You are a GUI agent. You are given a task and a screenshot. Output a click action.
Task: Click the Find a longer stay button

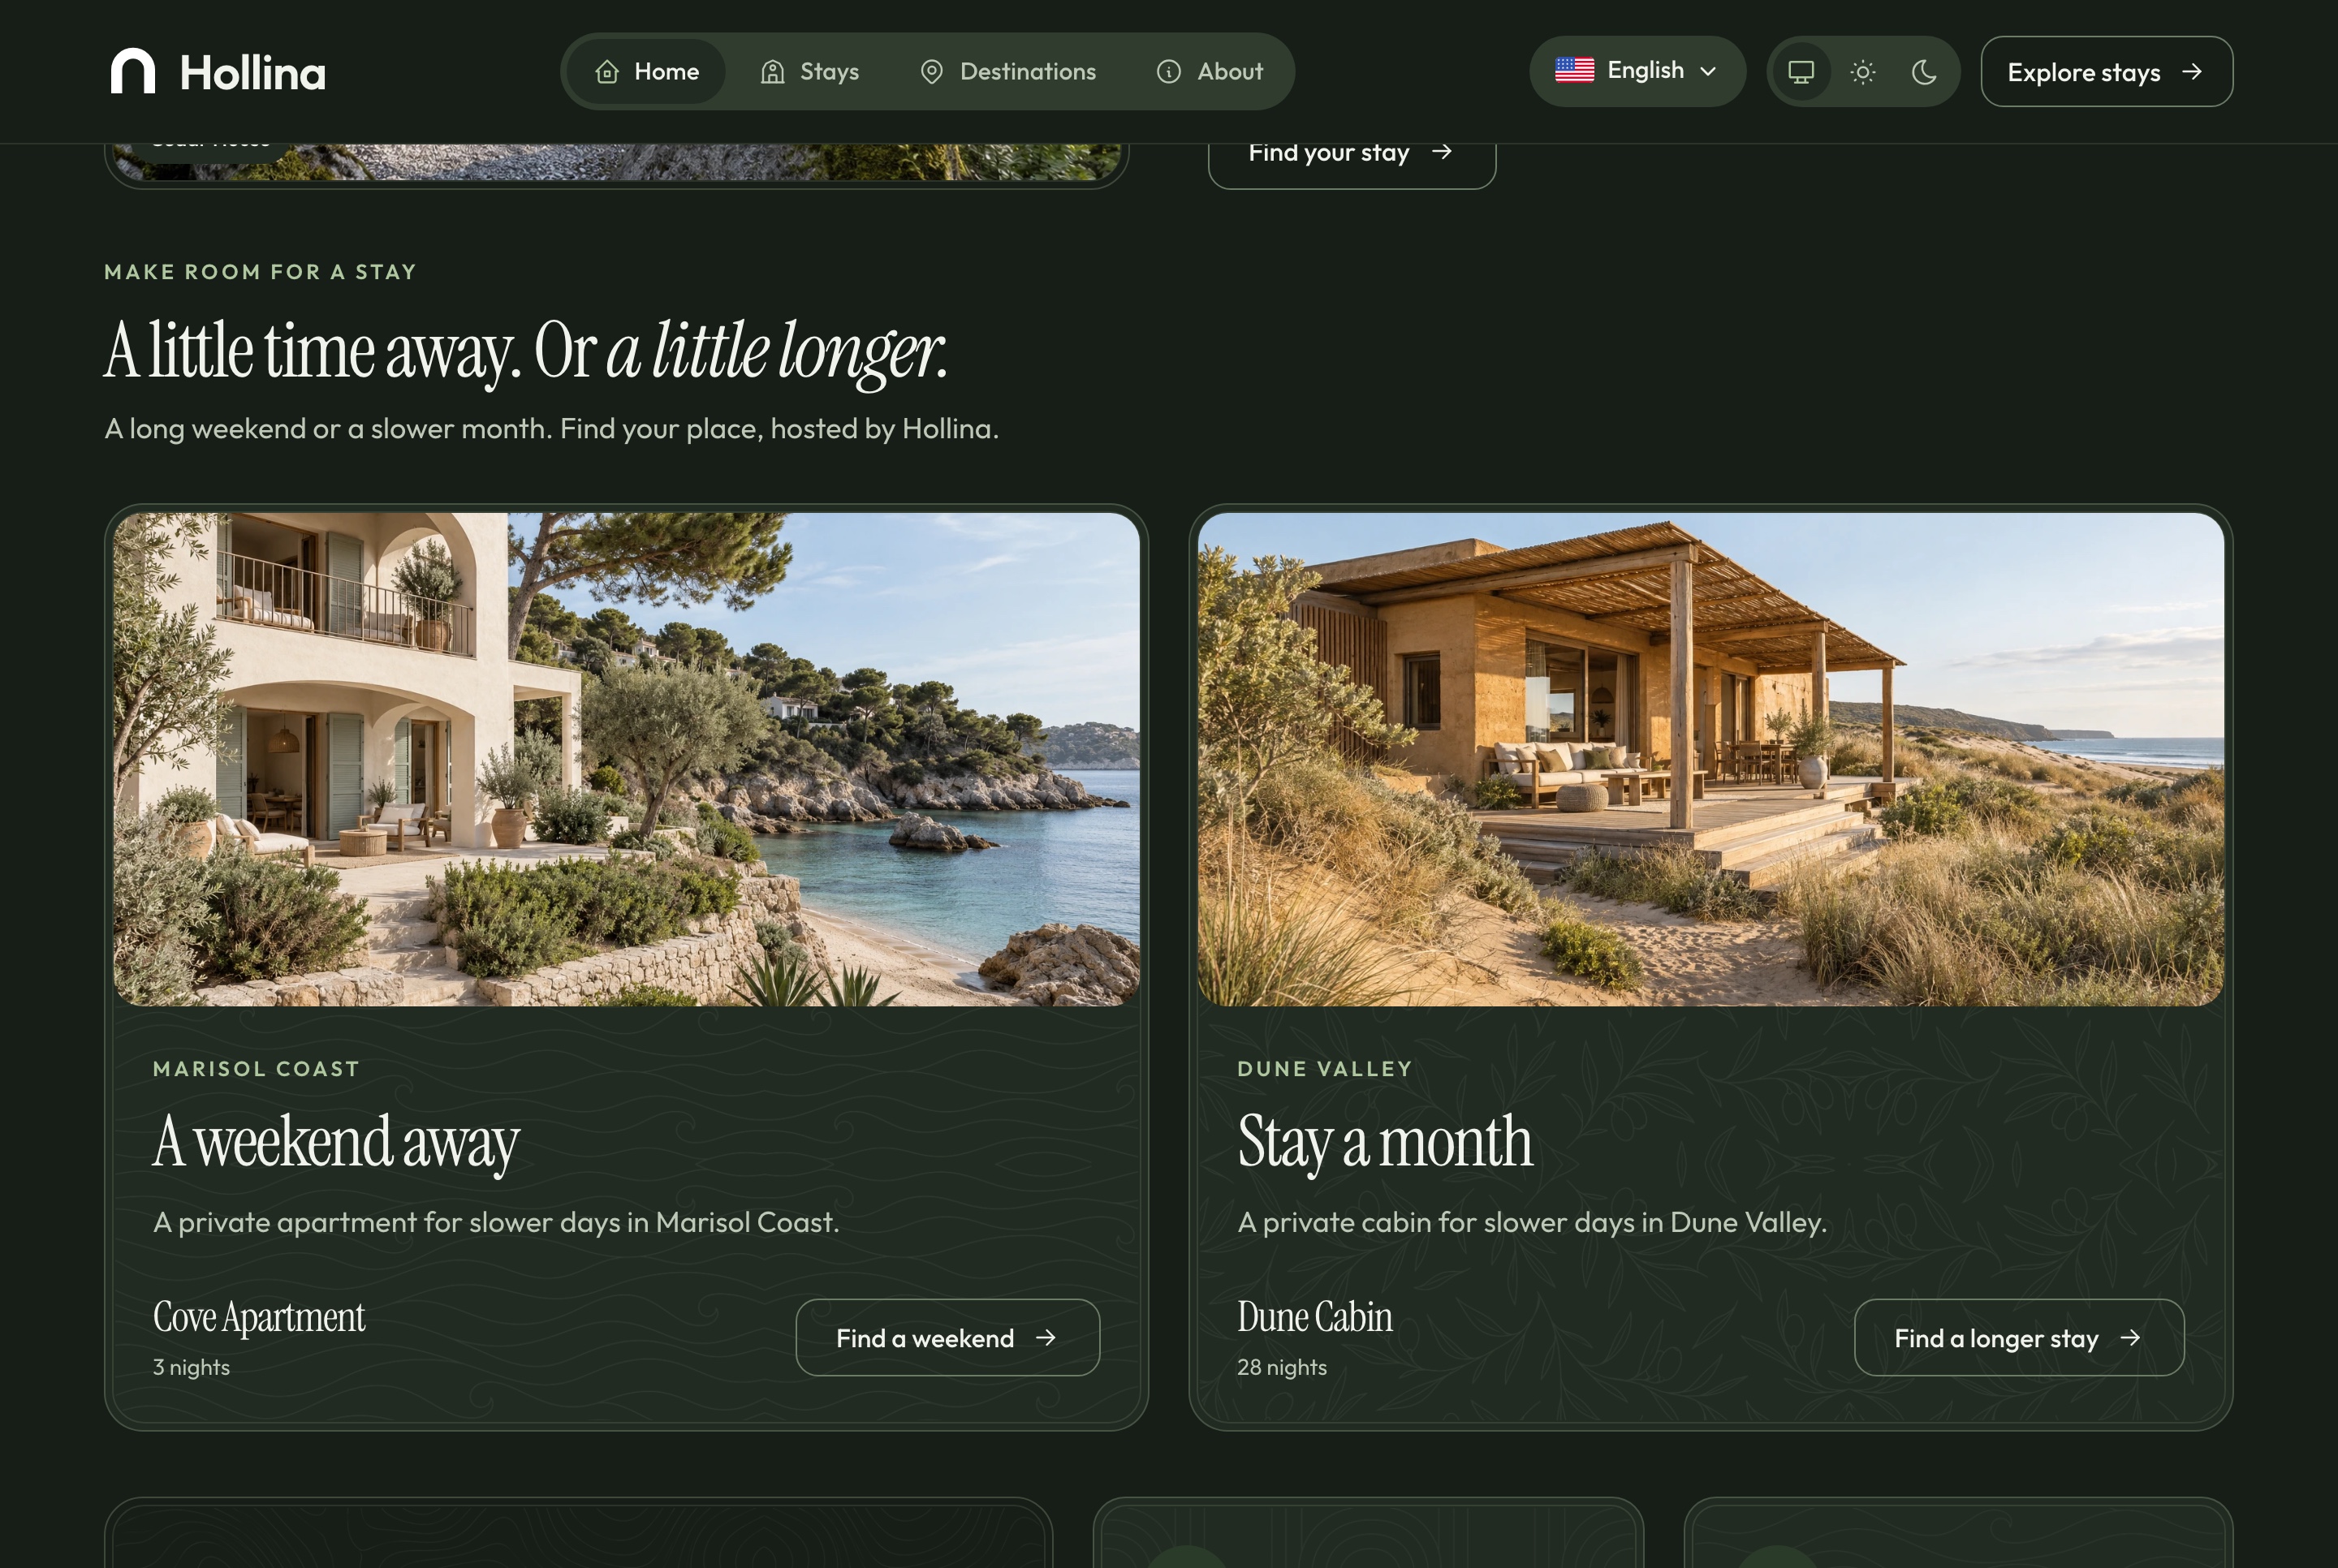click(x=2018, y=1337)
